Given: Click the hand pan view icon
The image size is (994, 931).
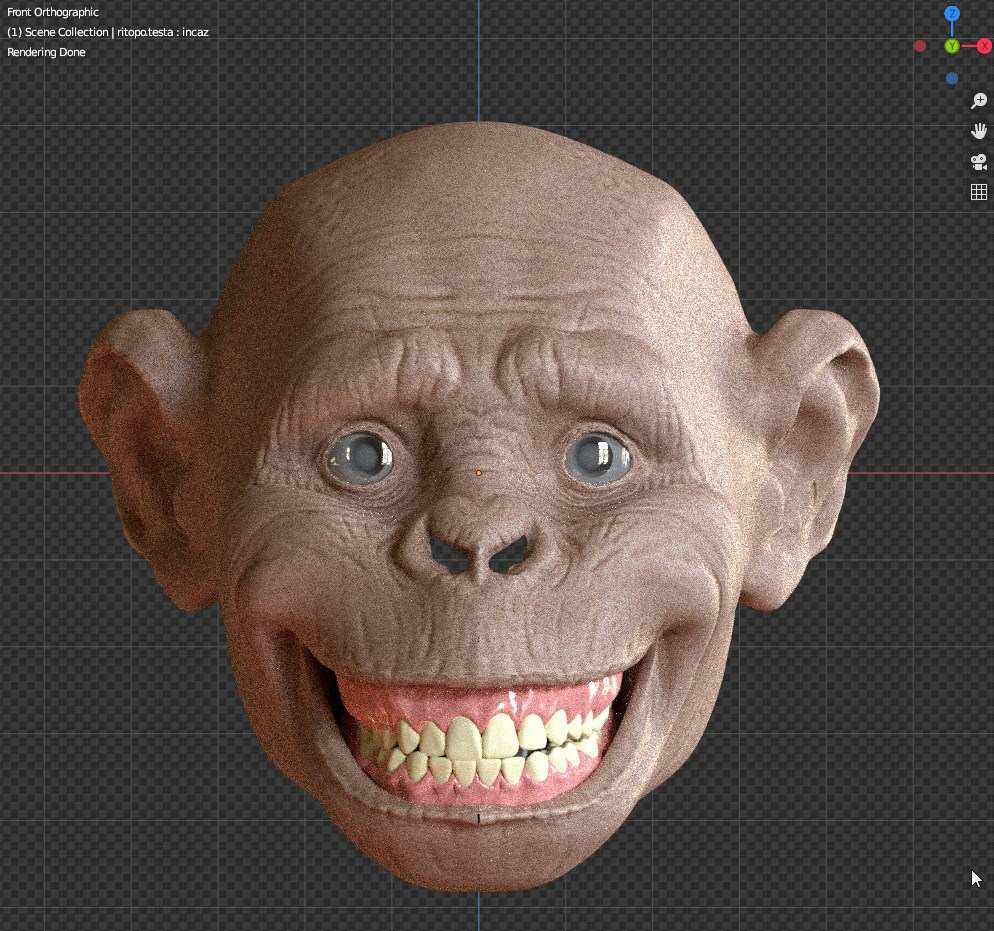Looking at the screenshot, I should pos(979,131).
